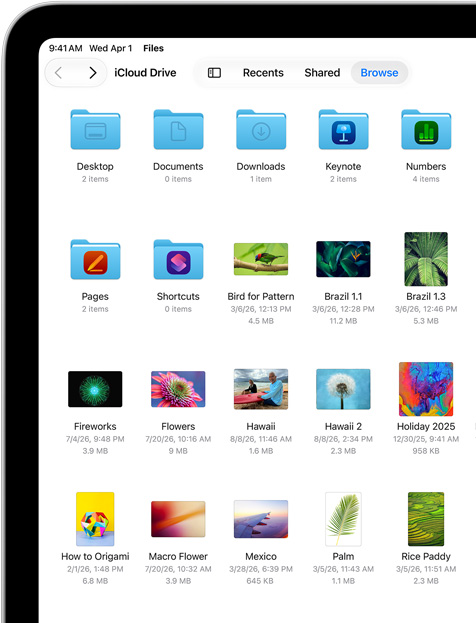
Task: Click the 2/1/26, 1:48 PM date
Action: point(95,569)
